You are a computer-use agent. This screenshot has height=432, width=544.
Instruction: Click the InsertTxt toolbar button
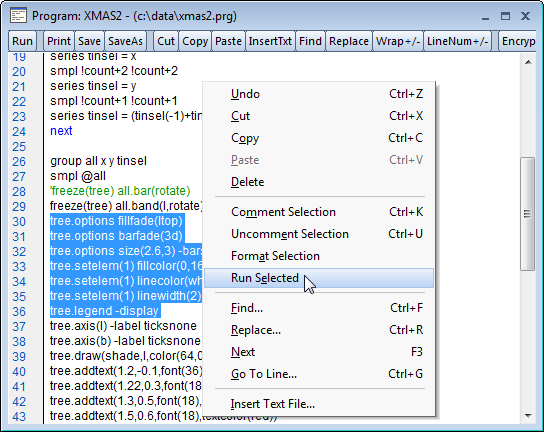pyautogui.click(x=270, y=41)
